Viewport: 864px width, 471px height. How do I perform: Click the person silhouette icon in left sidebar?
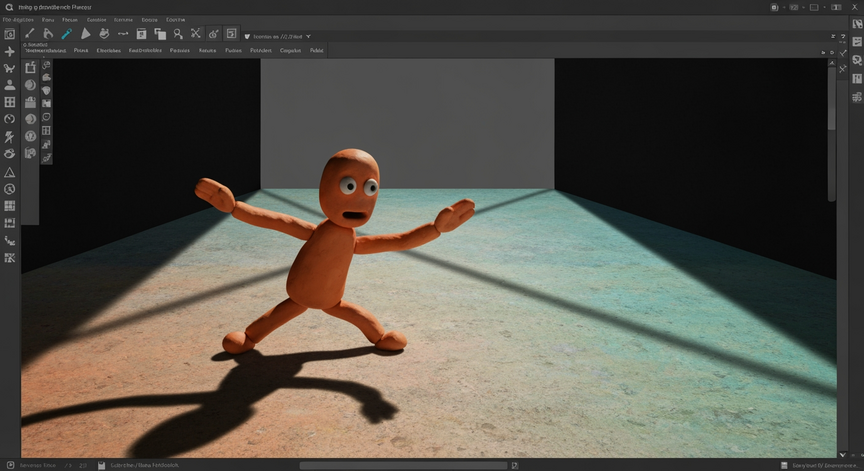point(9,85)
